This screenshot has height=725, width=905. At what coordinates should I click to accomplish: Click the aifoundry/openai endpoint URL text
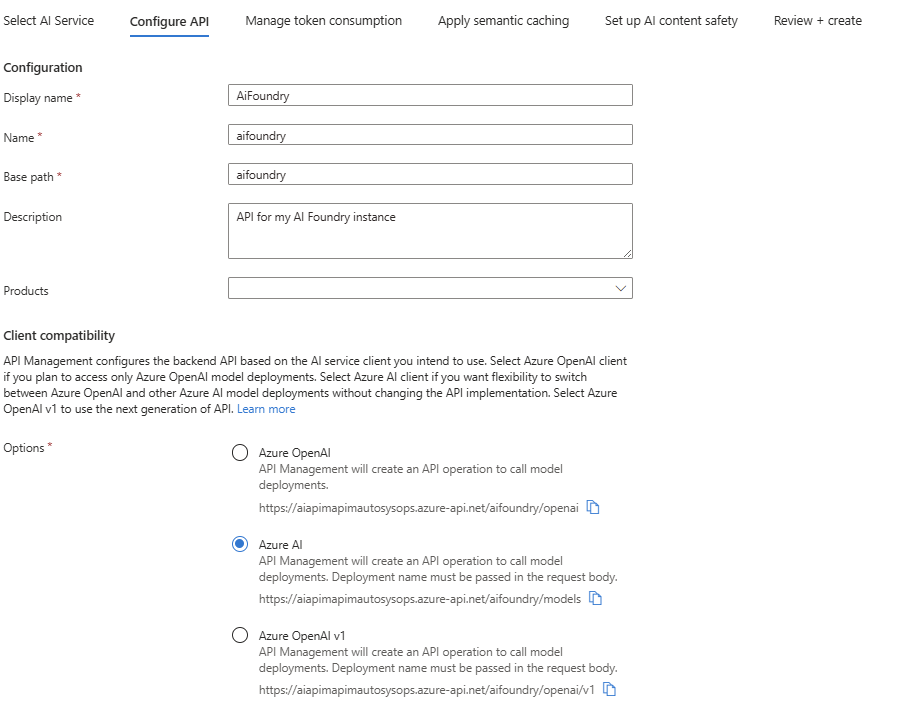coord(418,508)
